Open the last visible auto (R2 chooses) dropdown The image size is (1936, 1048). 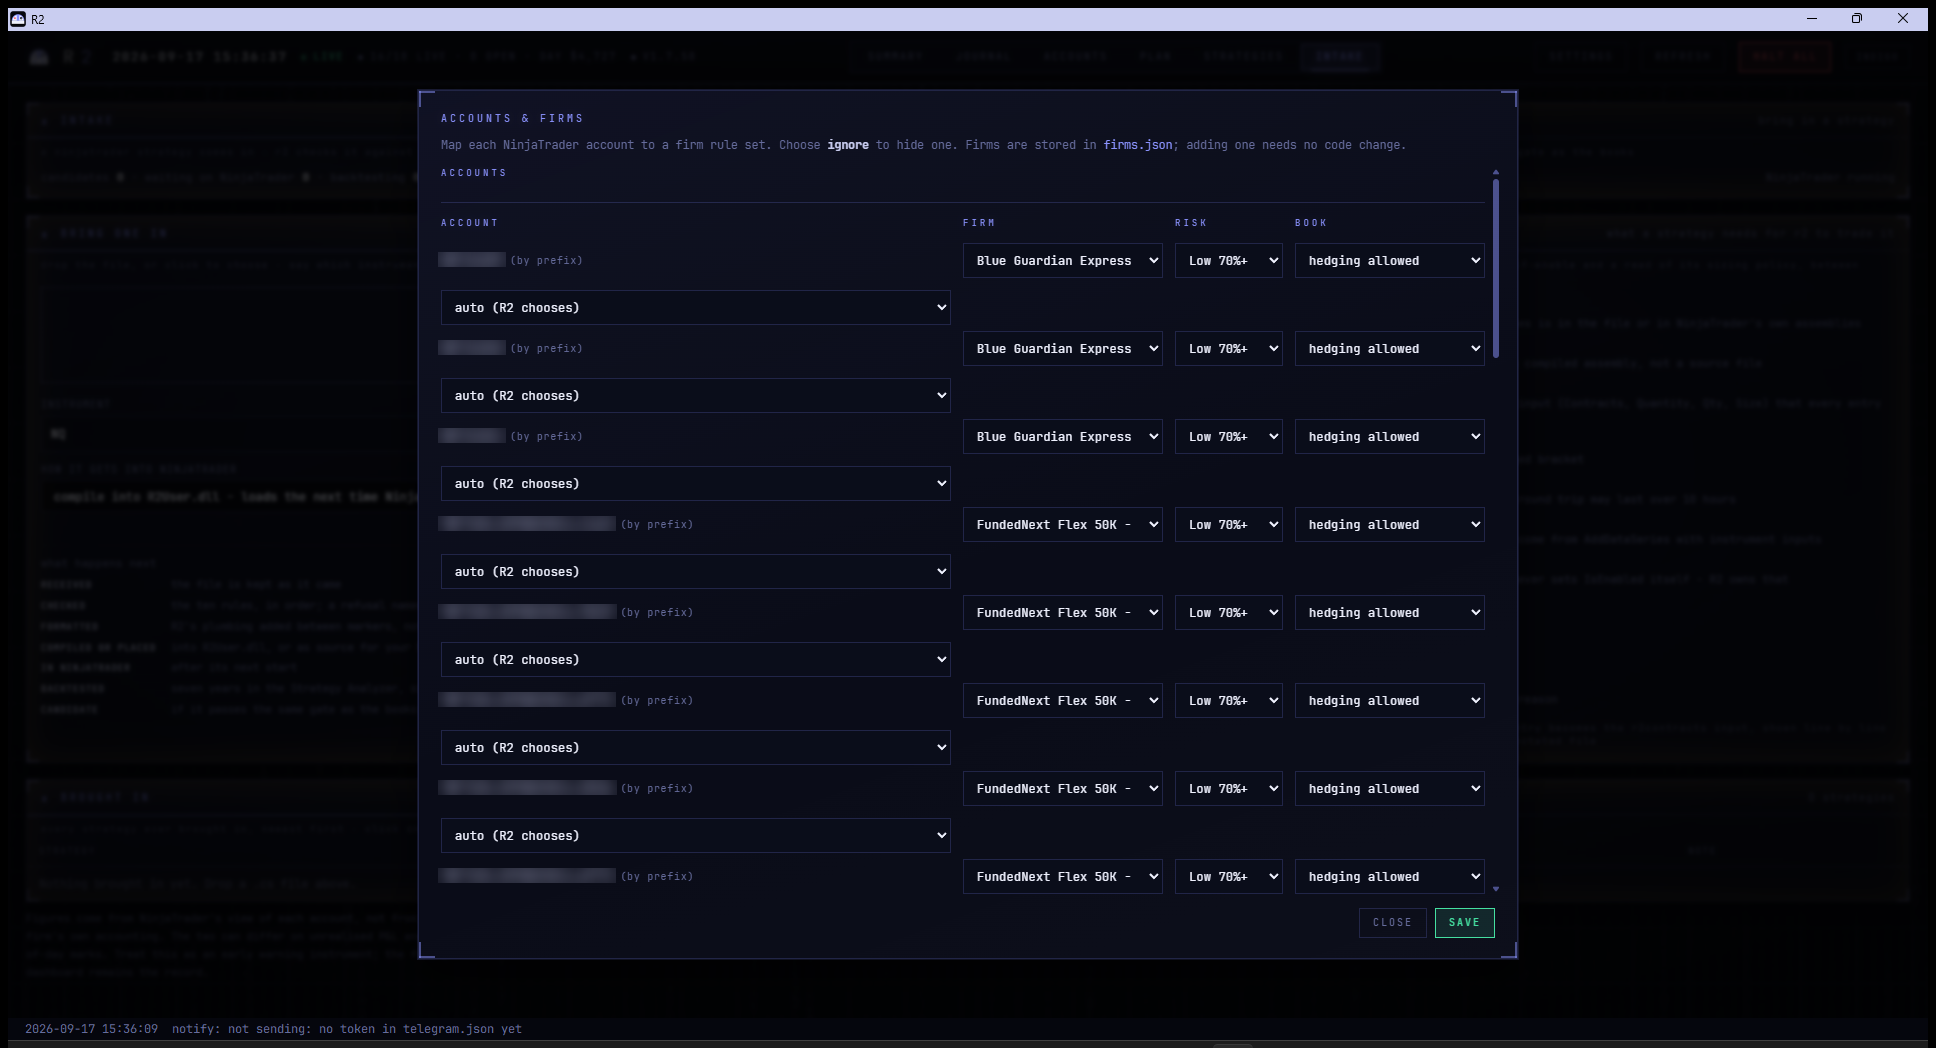click(695, 835)
